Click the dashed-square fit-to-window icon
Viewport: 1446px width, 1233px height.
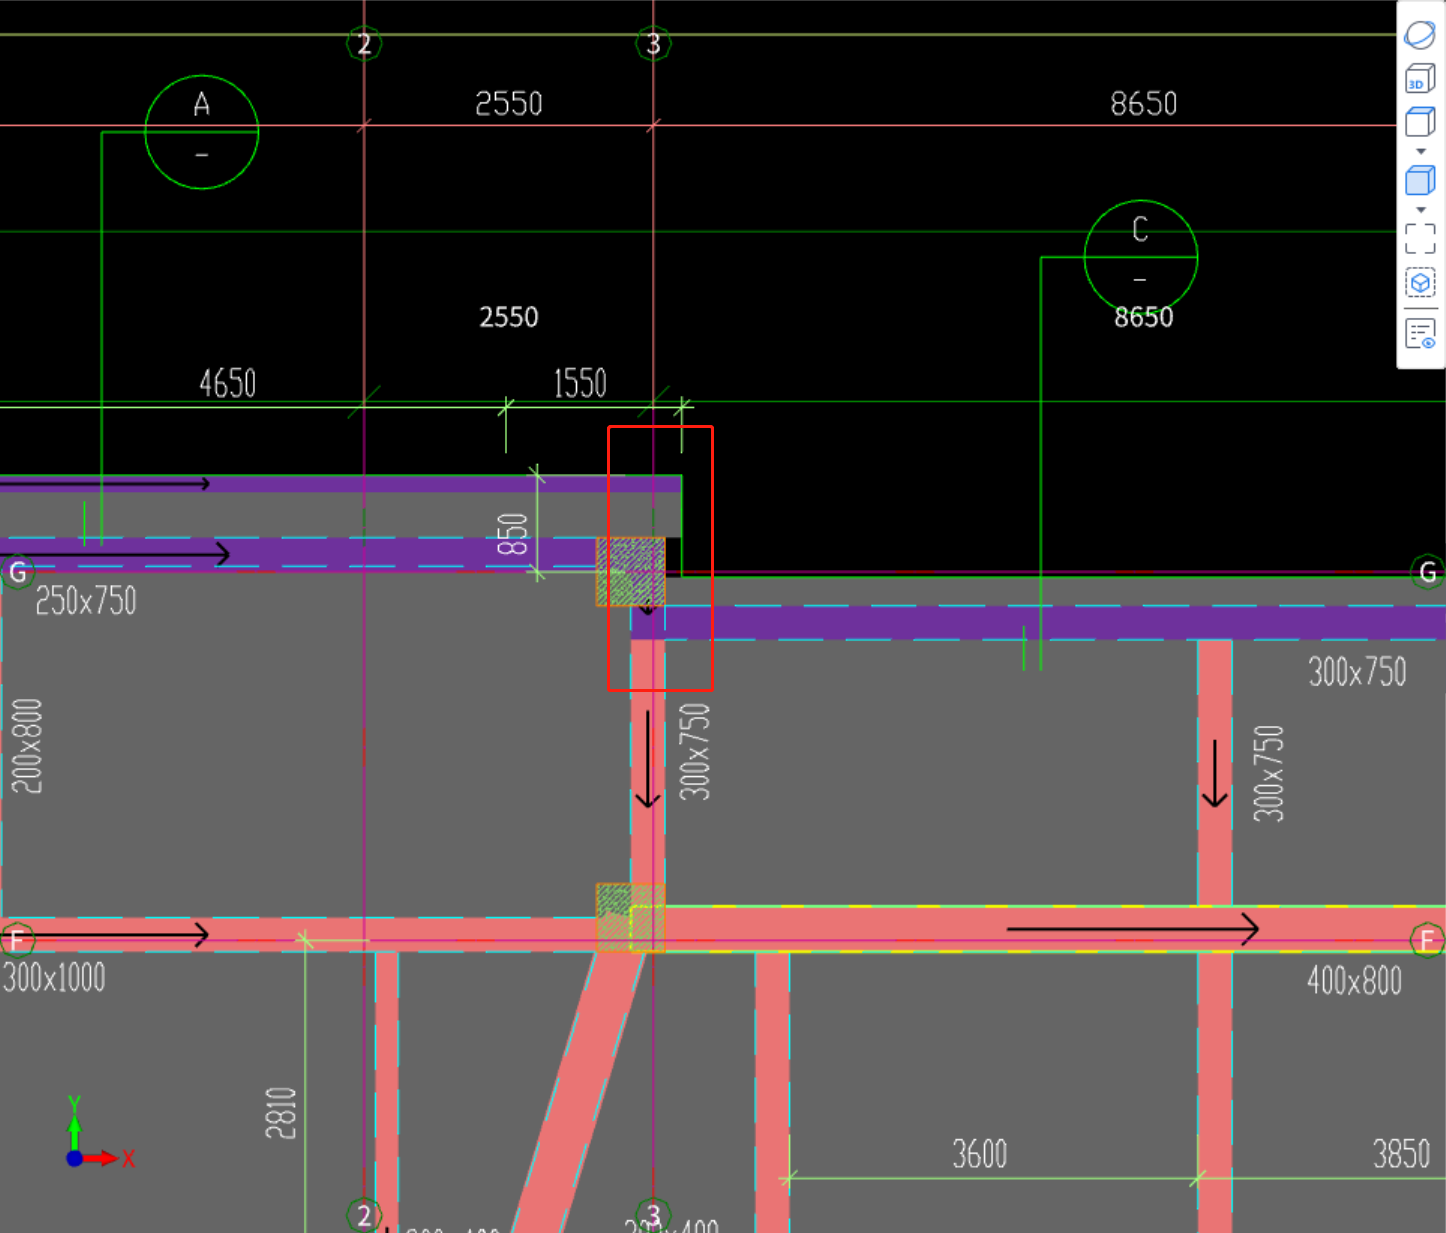[x=1420, y=239]
